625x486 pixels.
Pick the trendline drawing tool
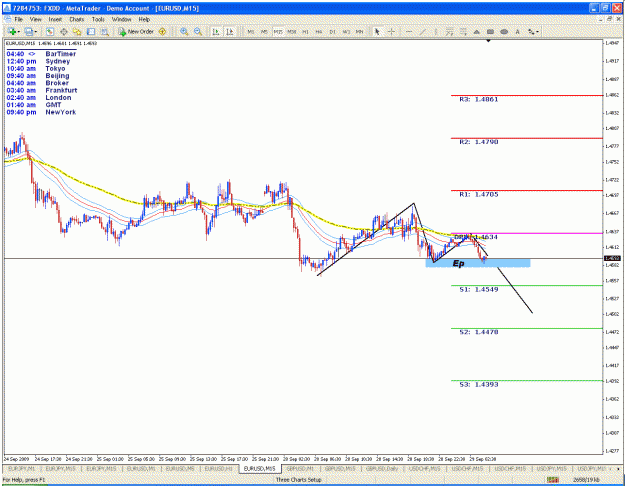[x=423, y=31]
